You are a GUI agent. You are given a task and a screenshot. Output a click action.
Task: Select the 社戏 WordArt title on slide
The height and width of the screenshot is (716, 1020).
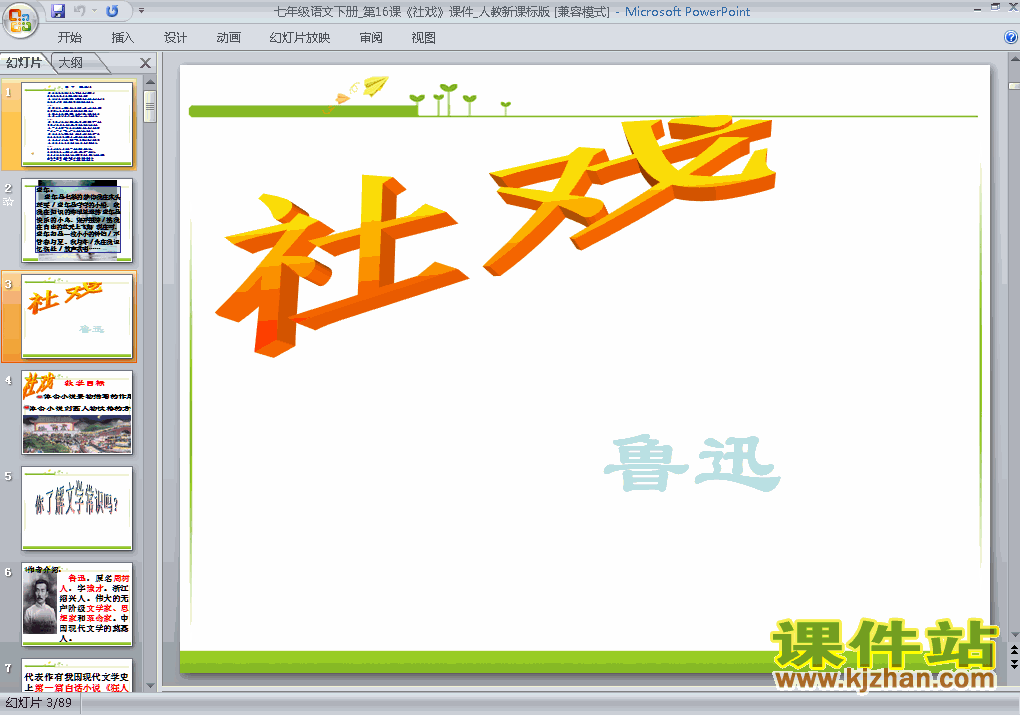click(496, 236)
